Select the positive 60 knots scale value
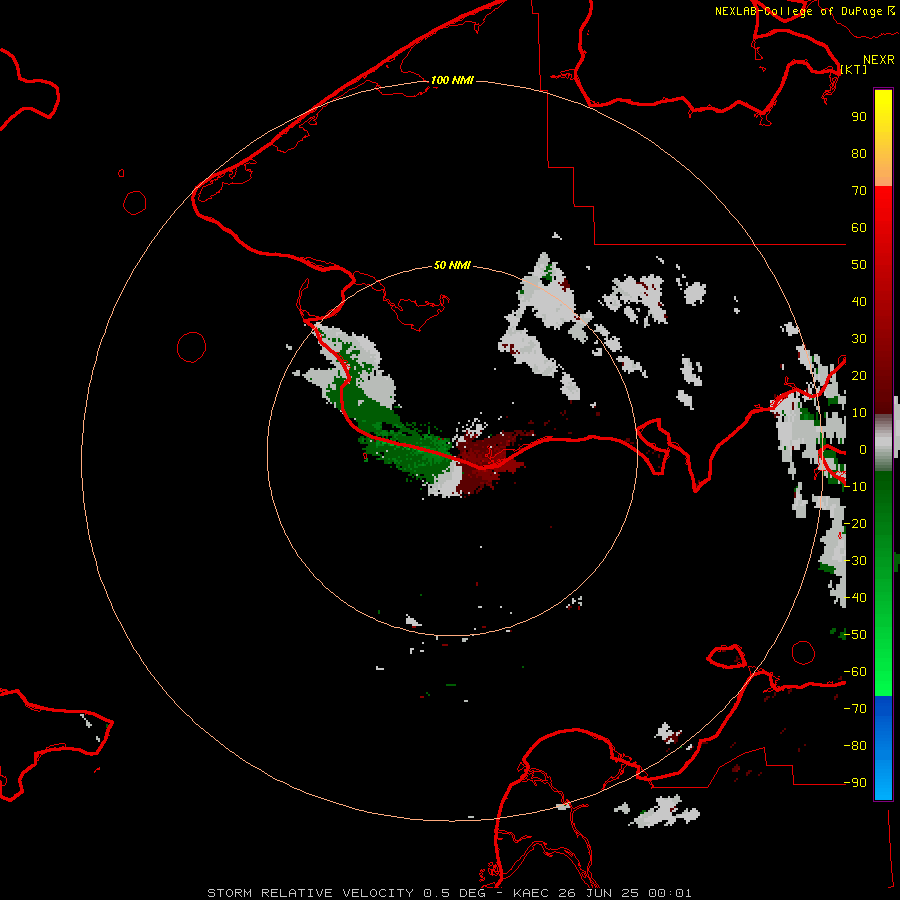Image resolution: width=900 pixels, height=900 pixels. [859, 227]
